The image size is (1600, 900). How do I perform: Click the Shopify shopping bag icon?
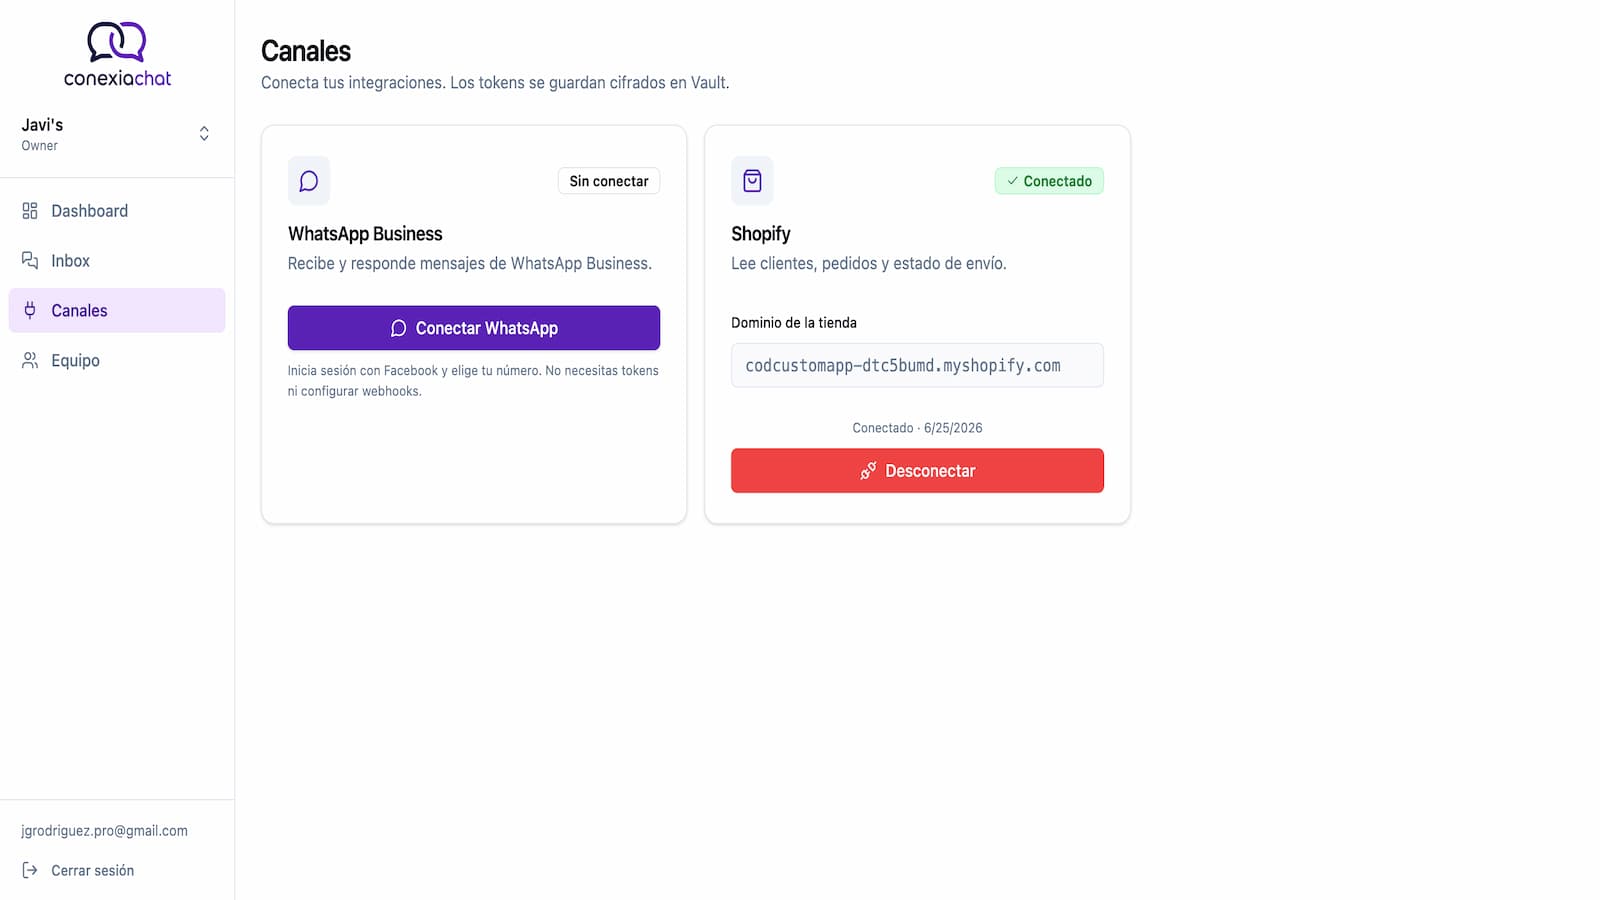tap(752, 181)
